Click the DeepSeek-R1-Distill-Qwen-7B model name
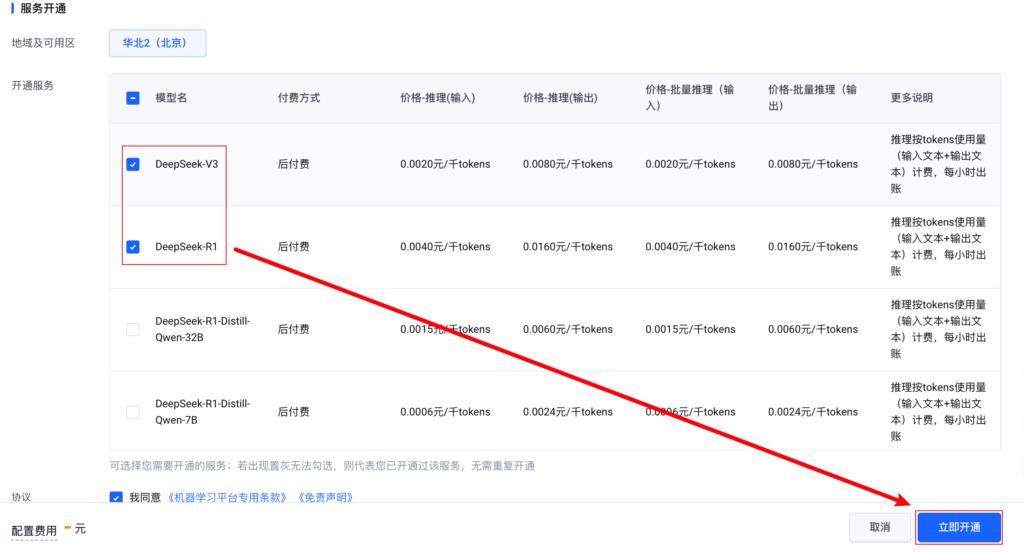 coord(202,412)
